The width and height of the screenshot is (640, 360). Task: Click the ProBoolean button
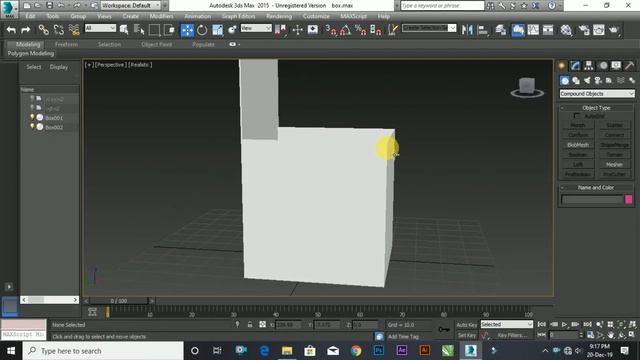tap(578, 174)
